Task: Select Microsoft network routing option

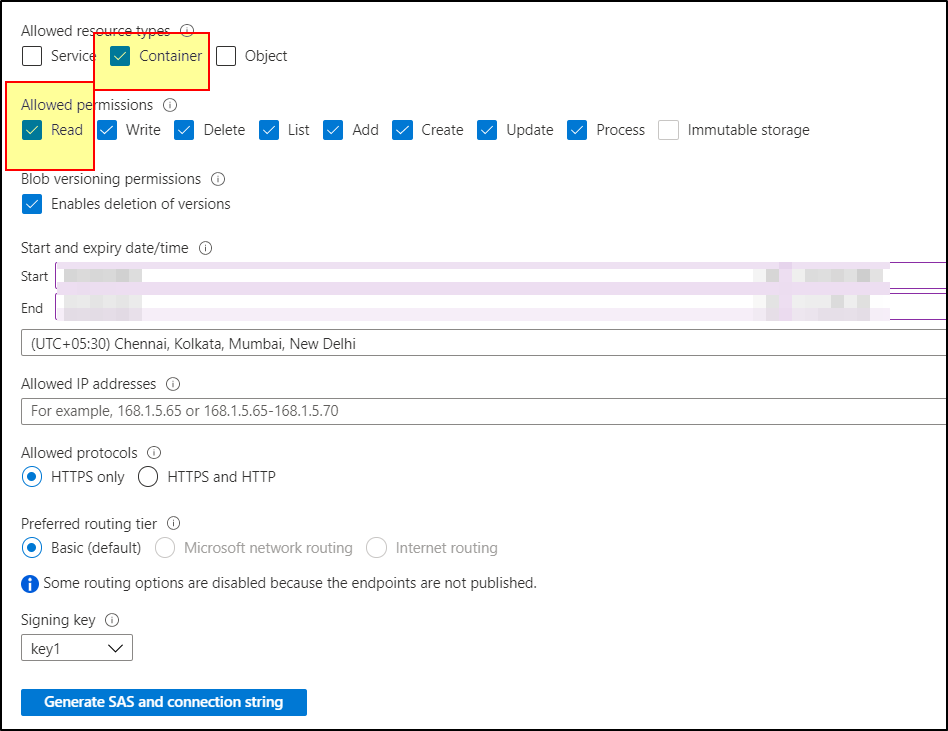Action: tap(165, 548)
